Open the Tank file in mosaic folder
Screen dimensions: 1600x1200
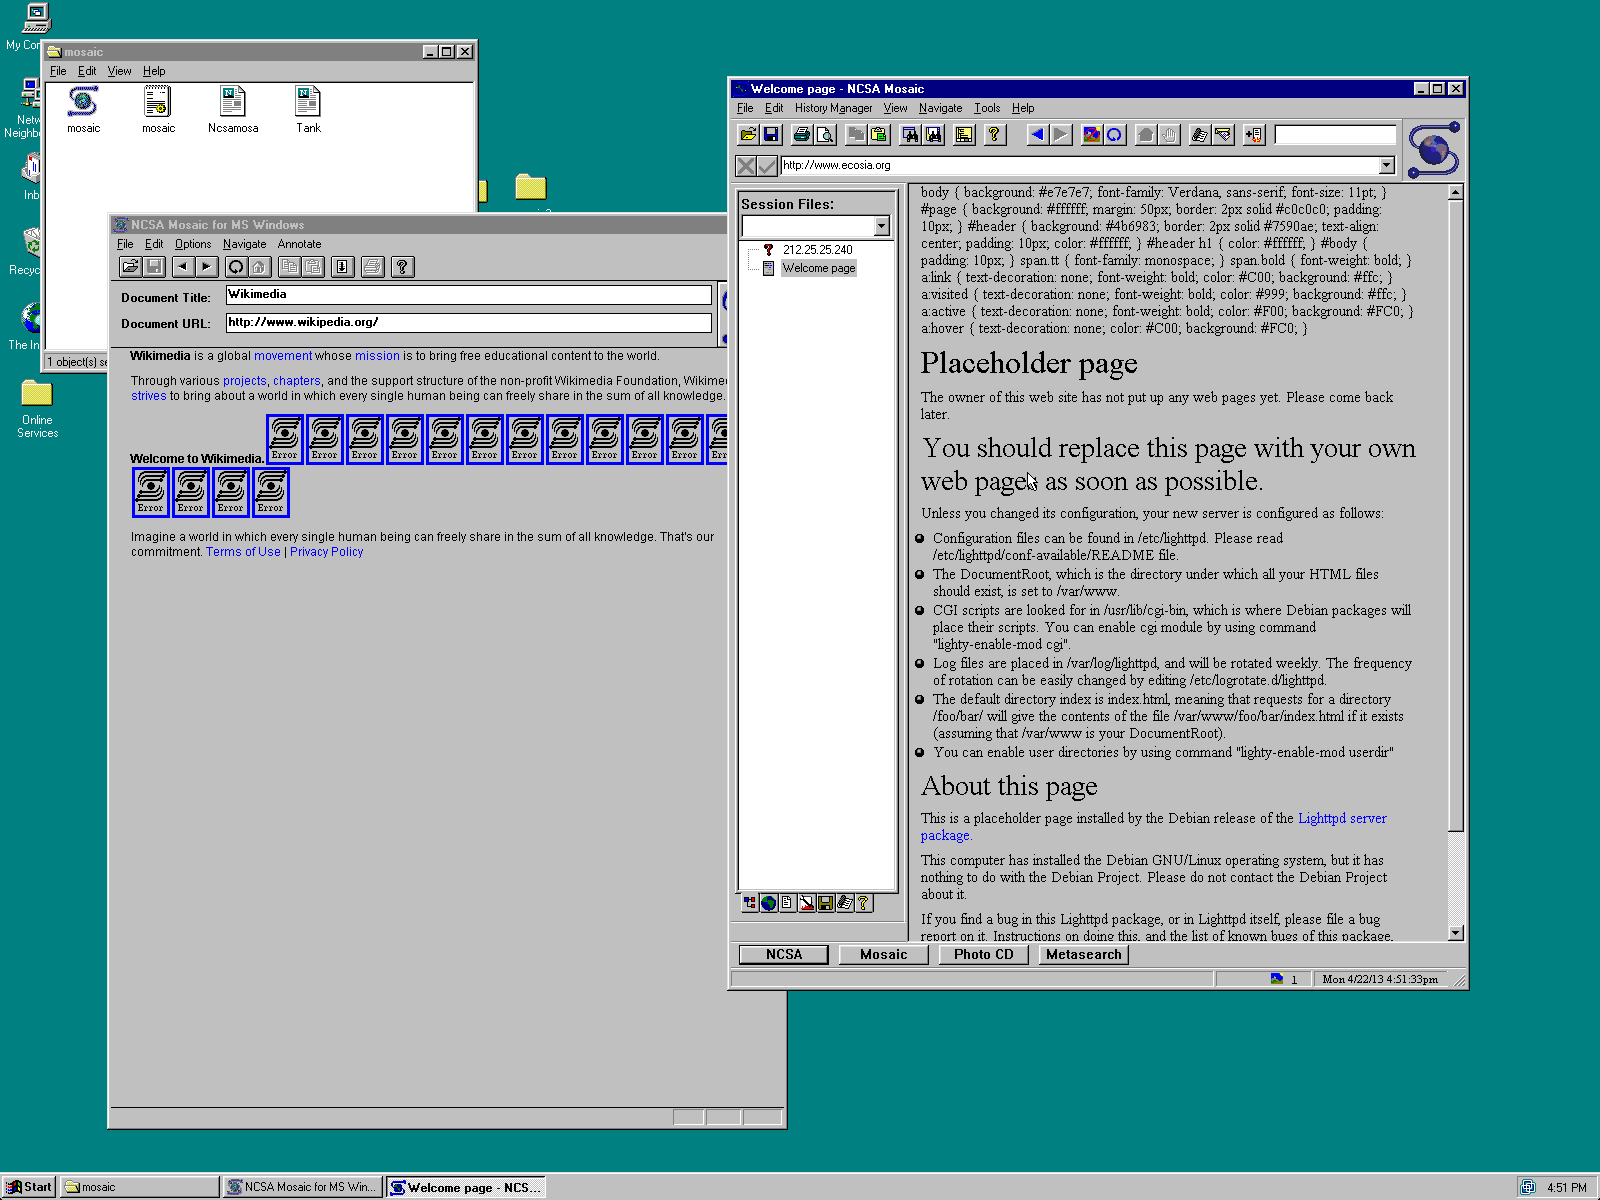click(x=308, y=109)
